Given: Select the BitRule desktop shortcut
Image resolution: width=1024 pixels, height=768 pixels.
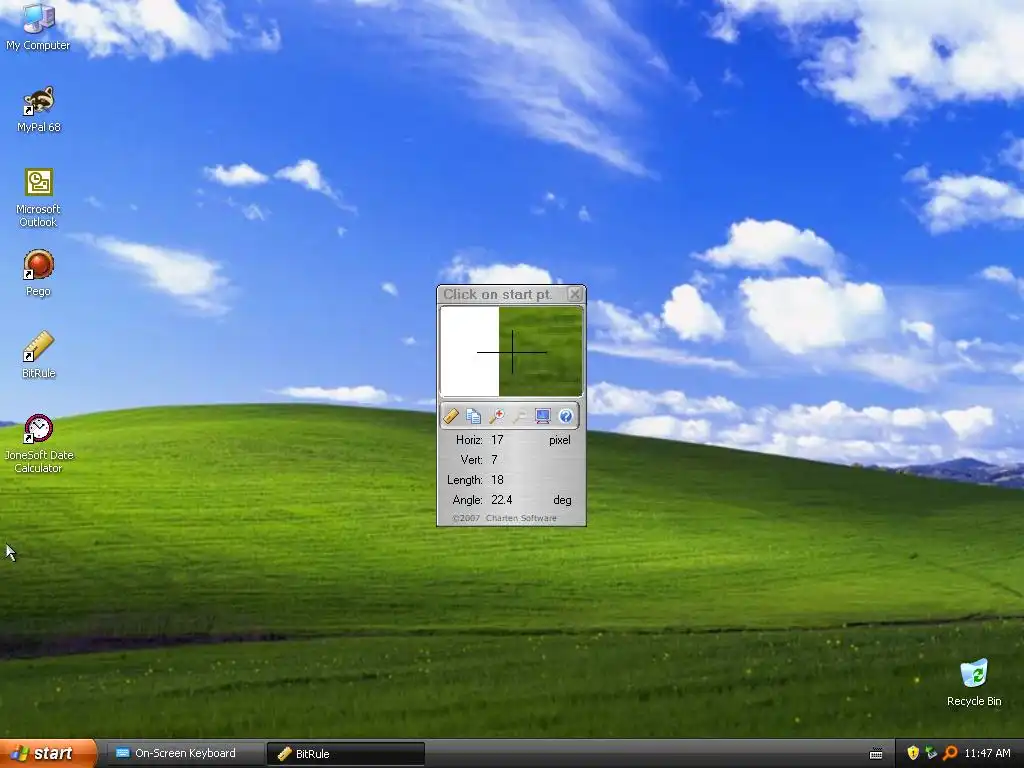Looking at the screenshot, I should (39, 355).
